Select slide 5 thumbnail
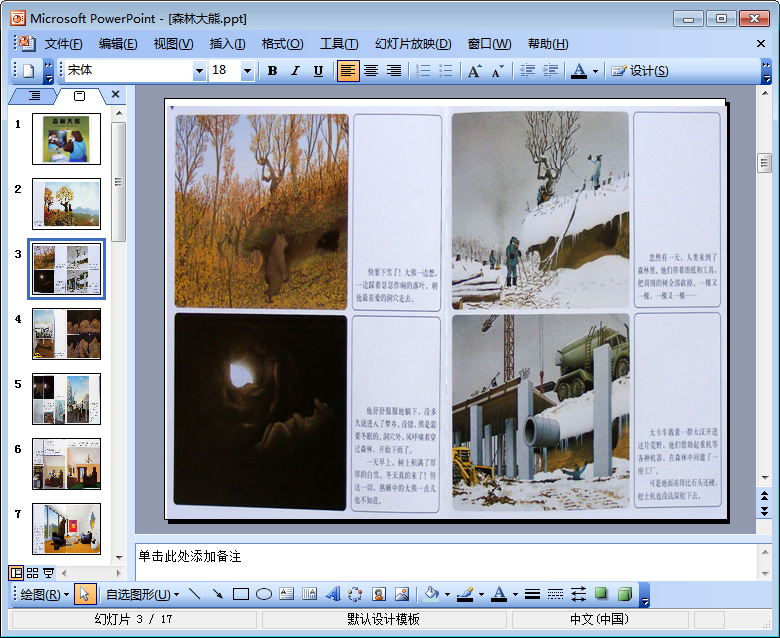 click(67, 399)
